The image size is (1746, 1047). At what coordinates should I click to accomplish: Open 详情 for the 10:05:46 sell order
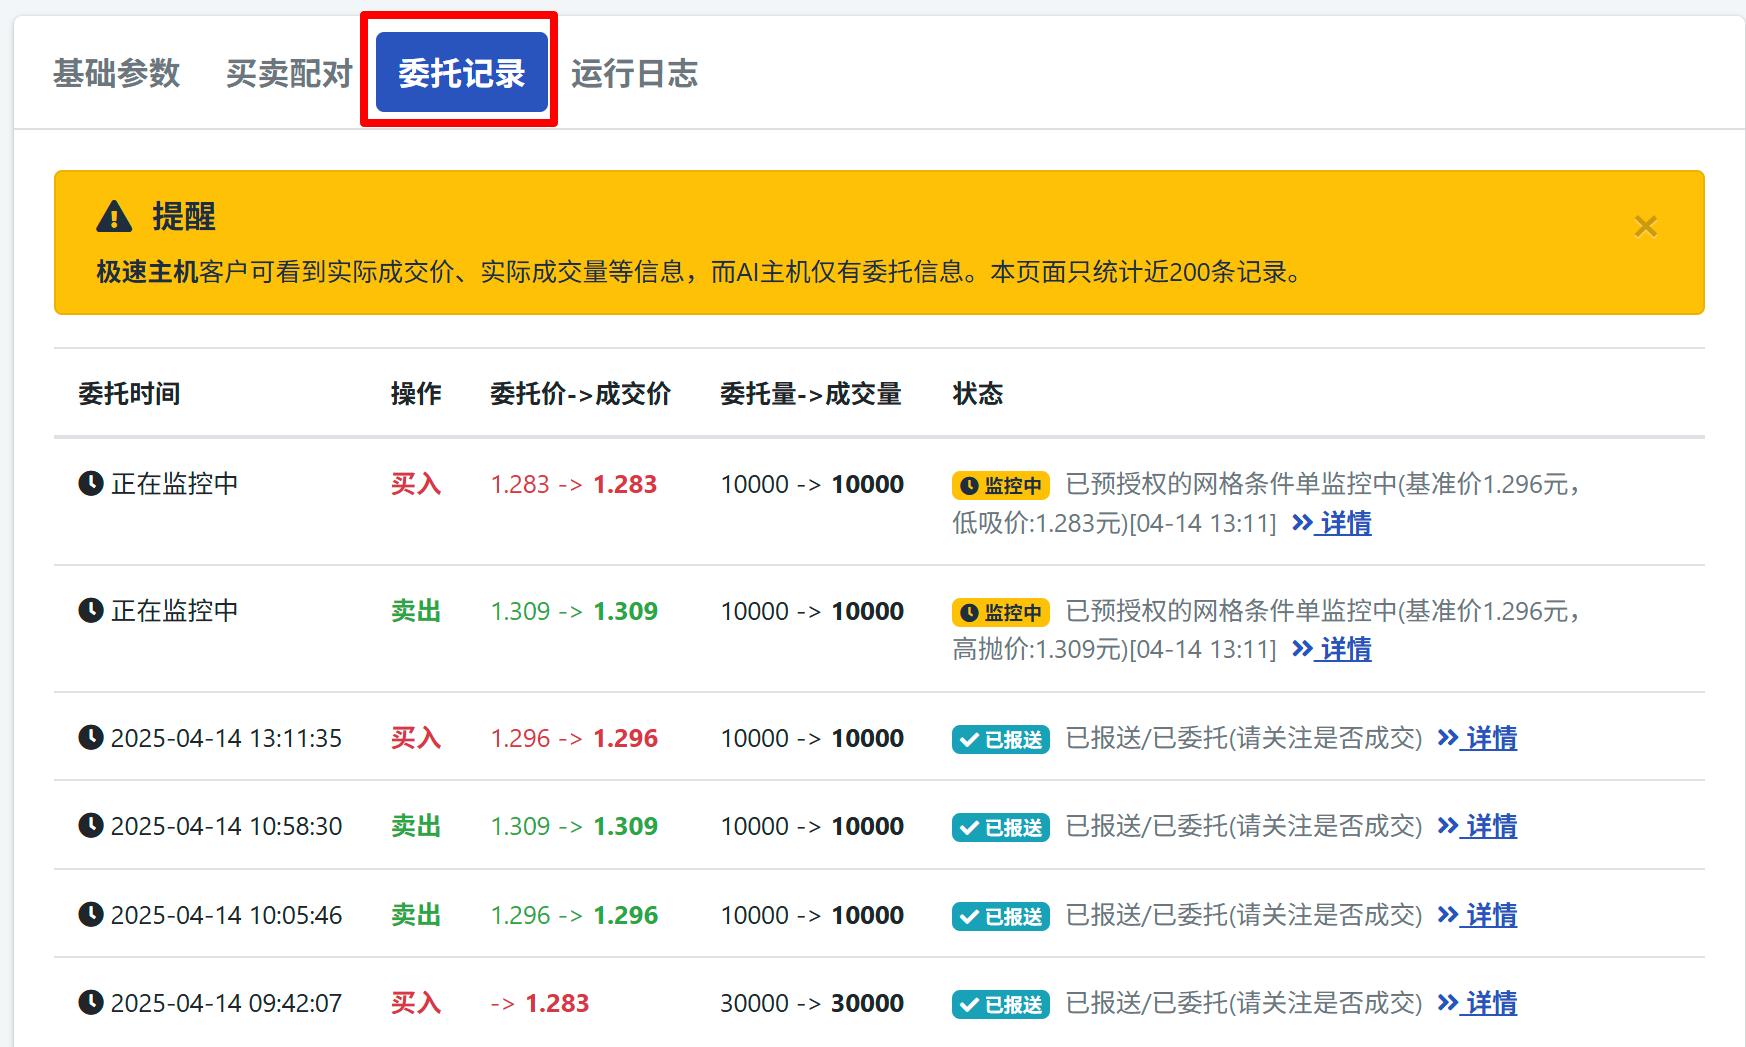pyautogui.click(x=1477, y=915)
